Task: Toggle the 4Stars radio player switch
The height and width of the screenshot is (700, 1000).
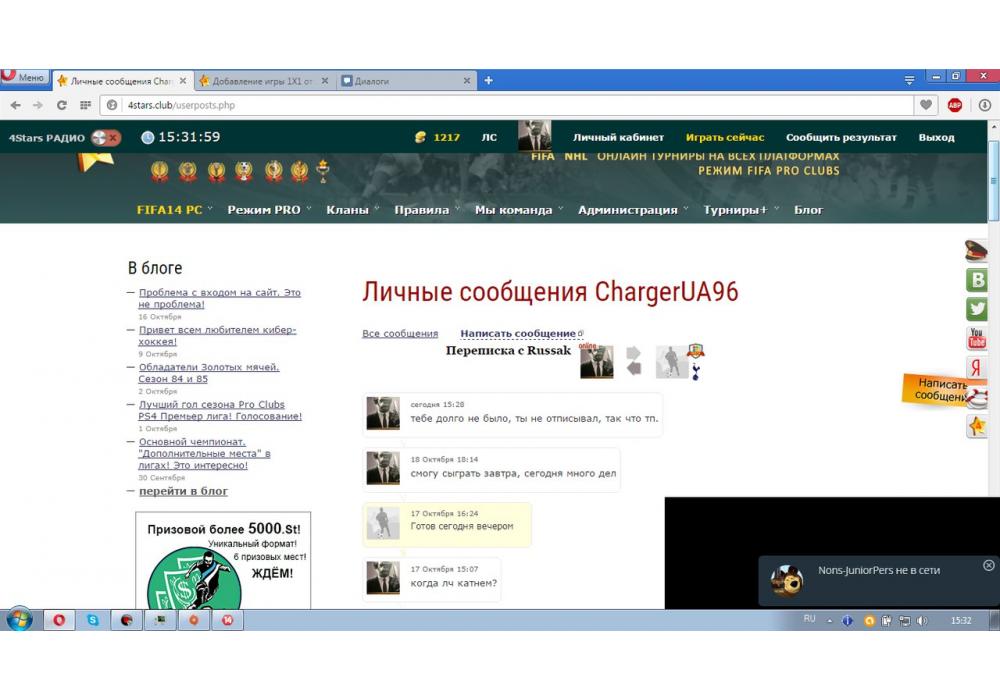Action: point(105,138)
